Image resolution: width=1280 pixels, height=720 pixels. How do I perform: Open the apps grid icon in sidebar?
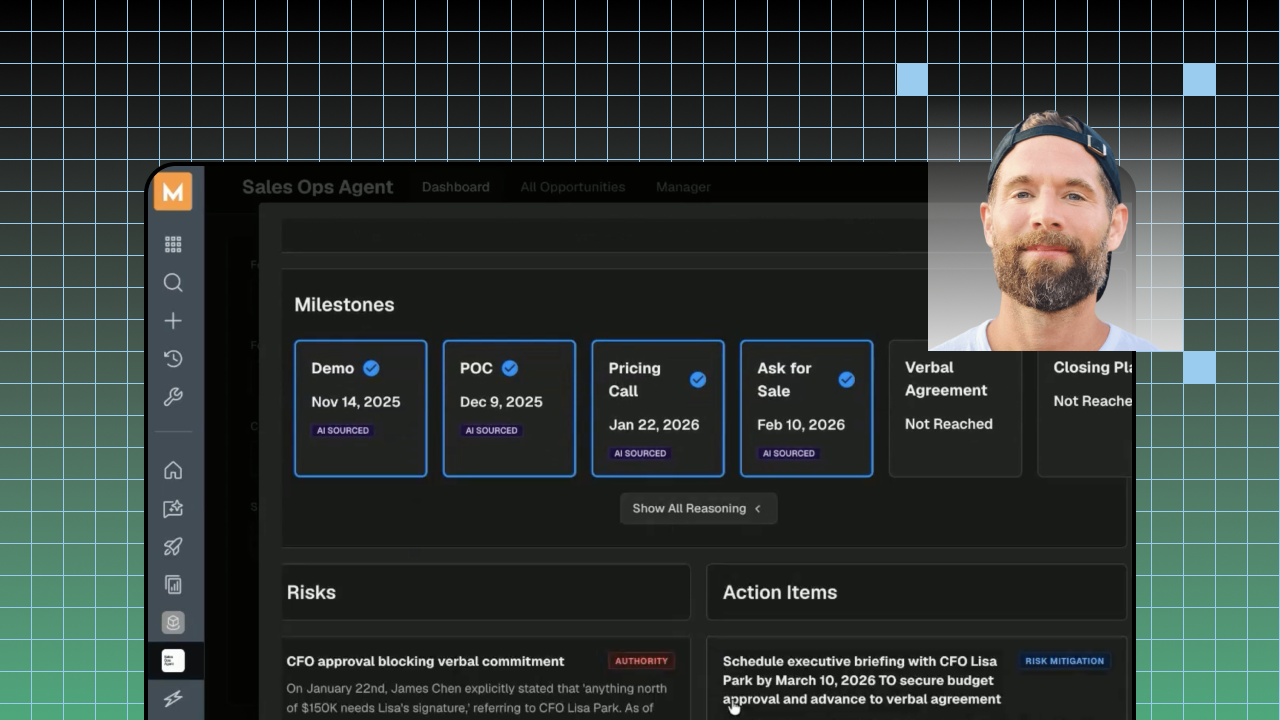[x=173, y=244]
